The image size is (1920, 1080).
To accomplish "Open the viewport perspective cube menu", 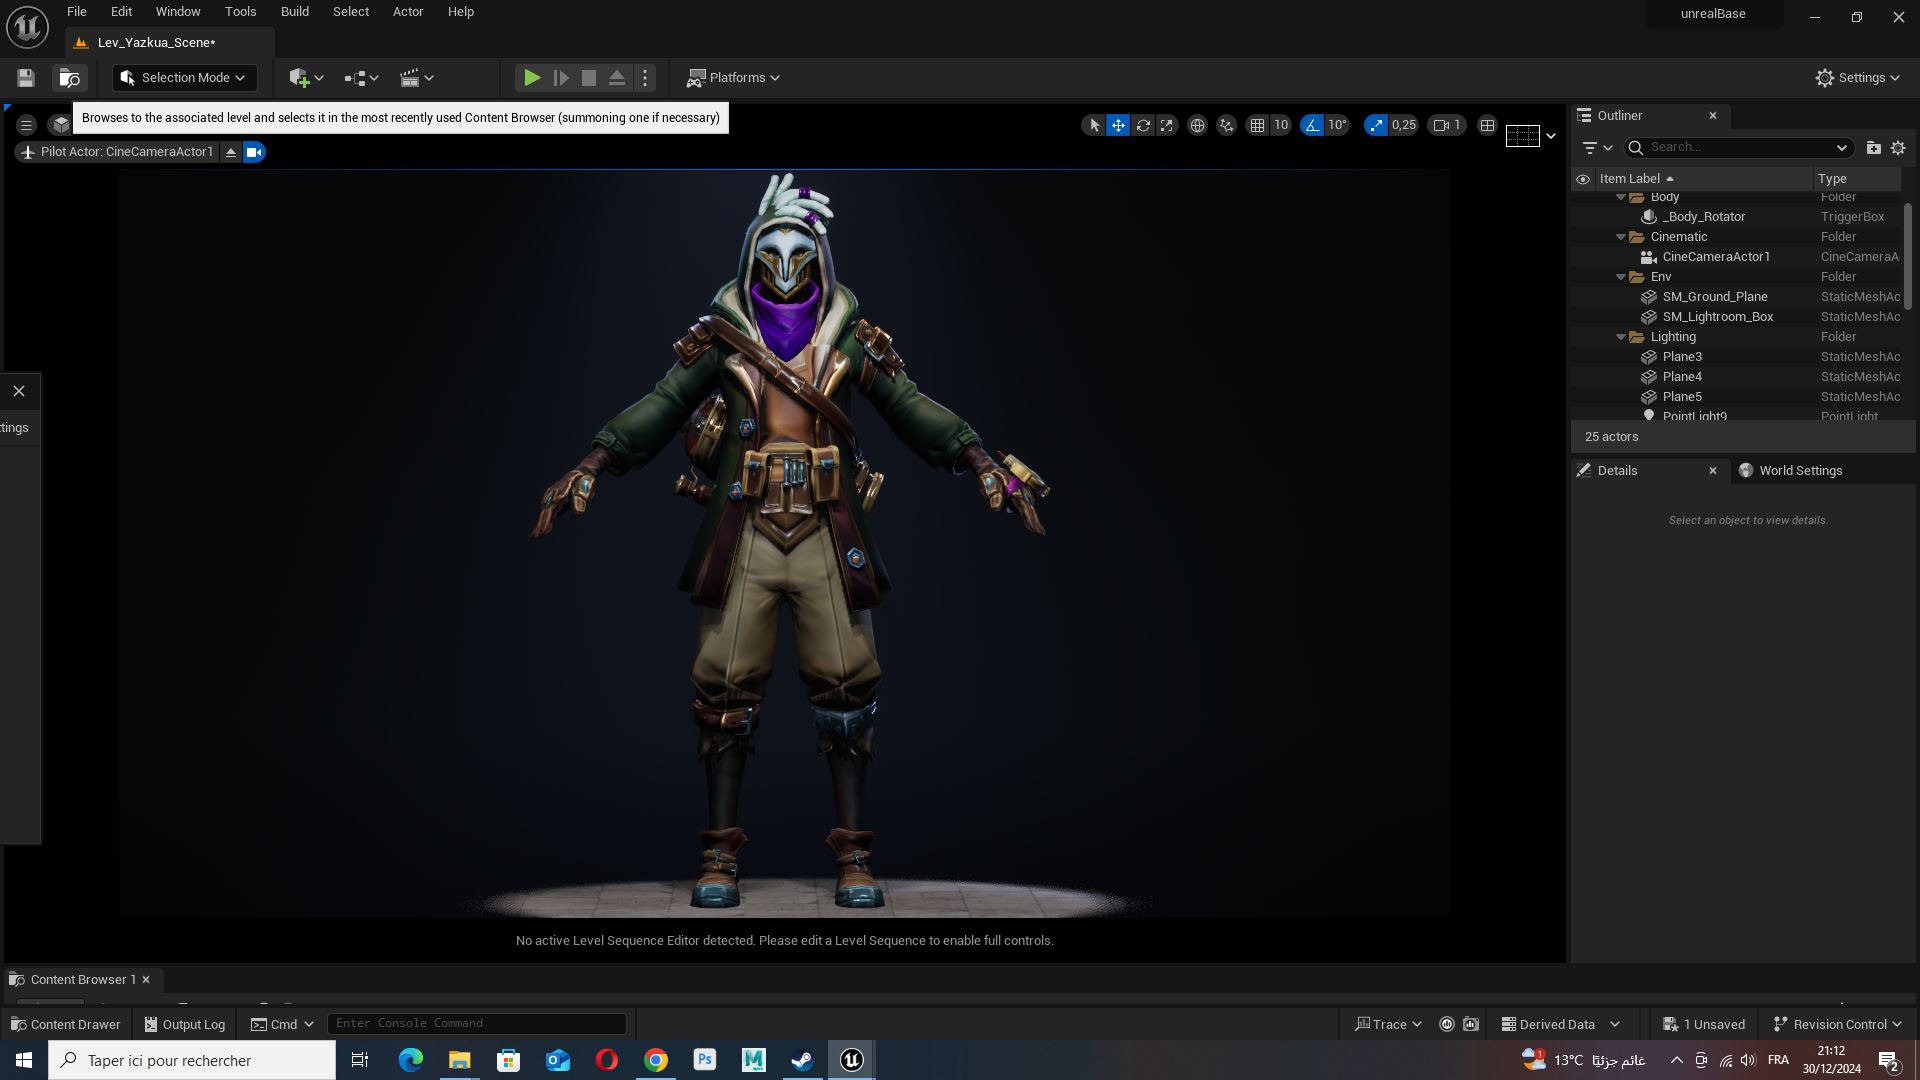I will [61, 125].
